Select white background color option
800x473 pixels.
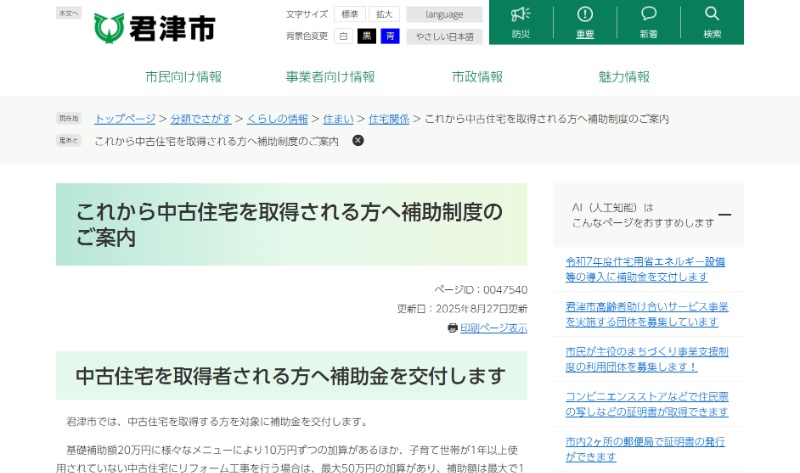coord(343,36)
